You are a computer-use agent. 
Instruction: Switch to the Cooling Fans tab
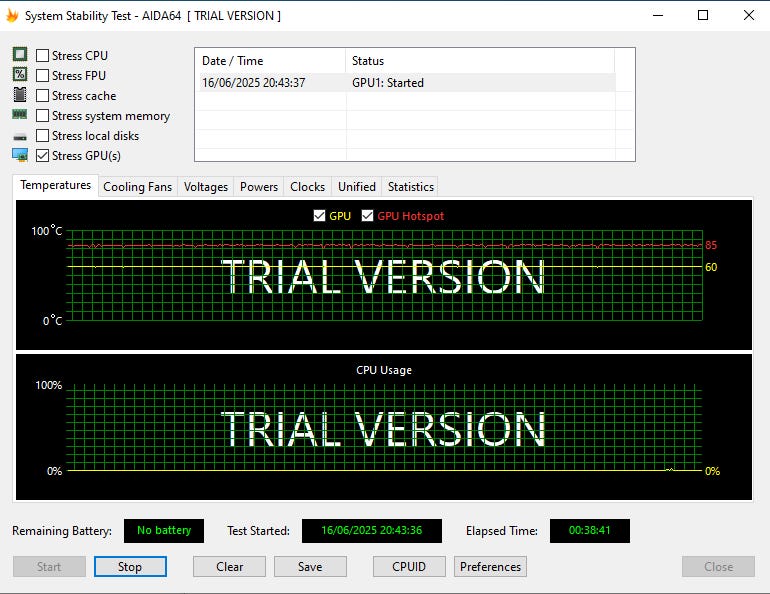click(138, 187)
